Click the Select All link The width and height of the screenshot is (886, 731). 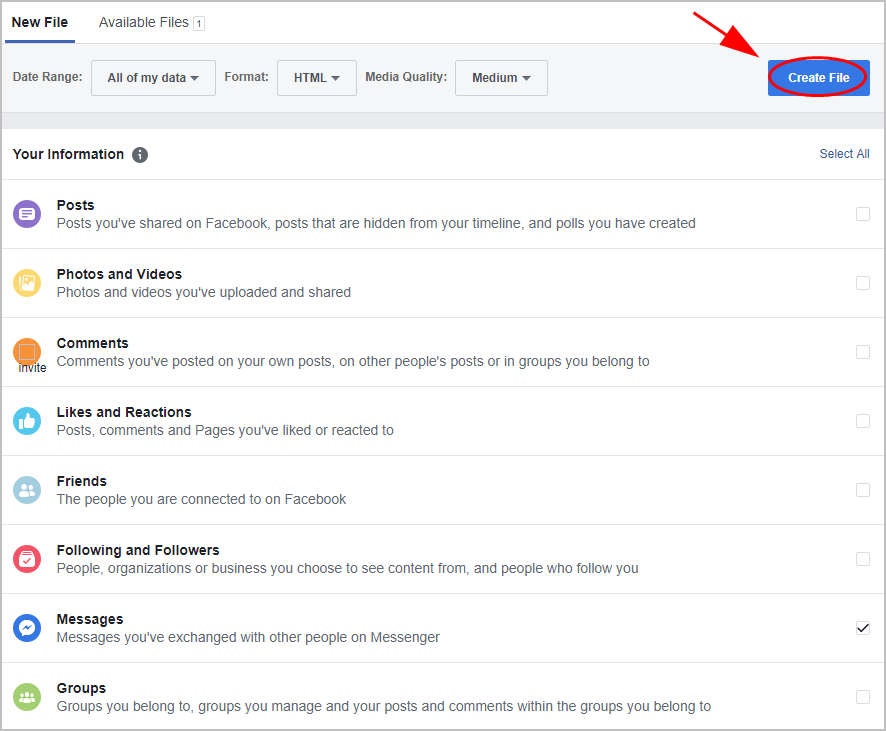(x=844, y=154)
